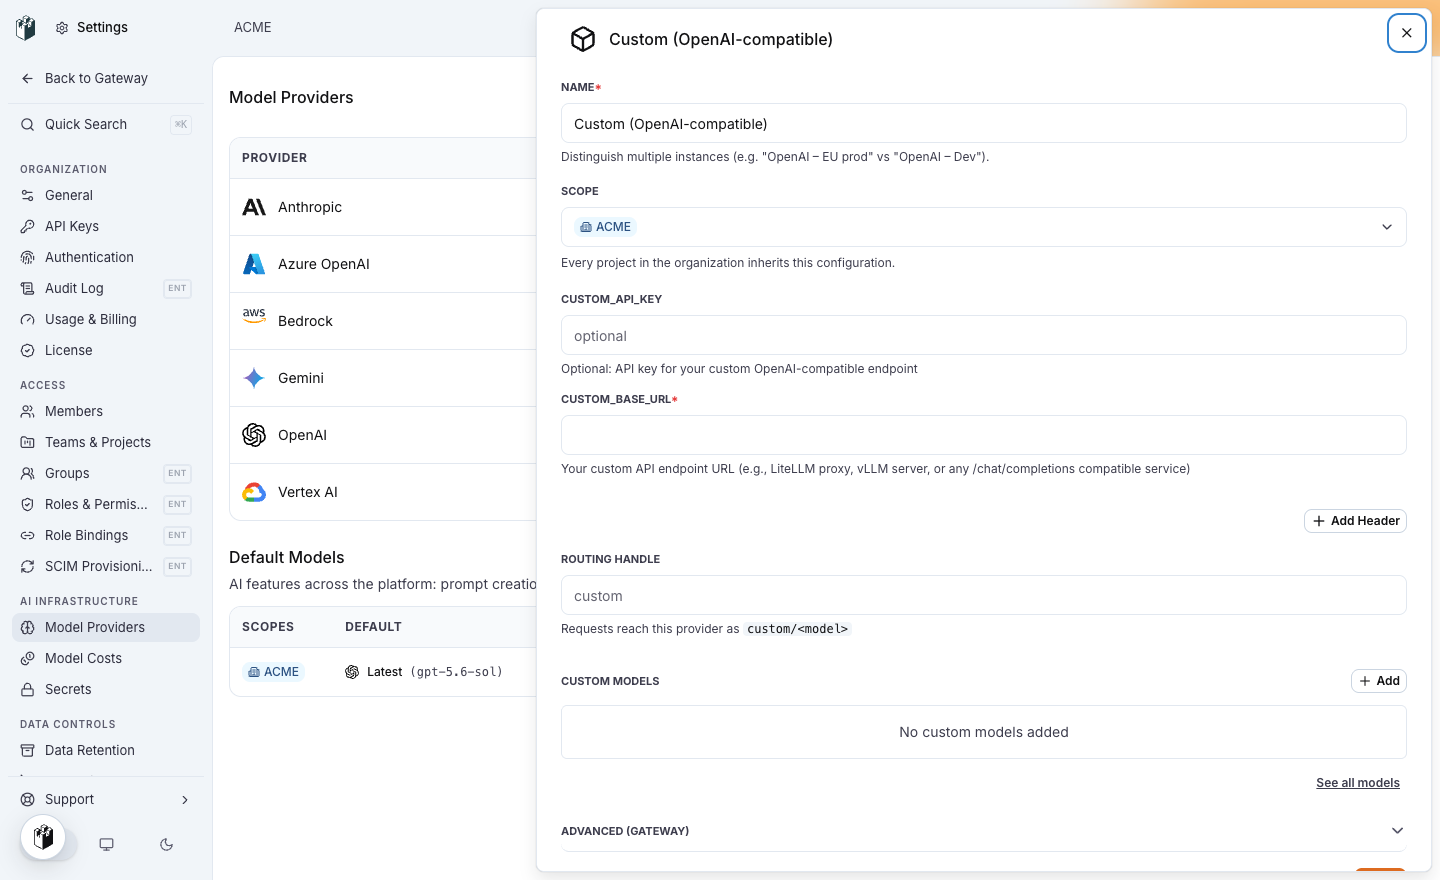
Task: Focus the Routing Handle custom field
Action: 984,596
